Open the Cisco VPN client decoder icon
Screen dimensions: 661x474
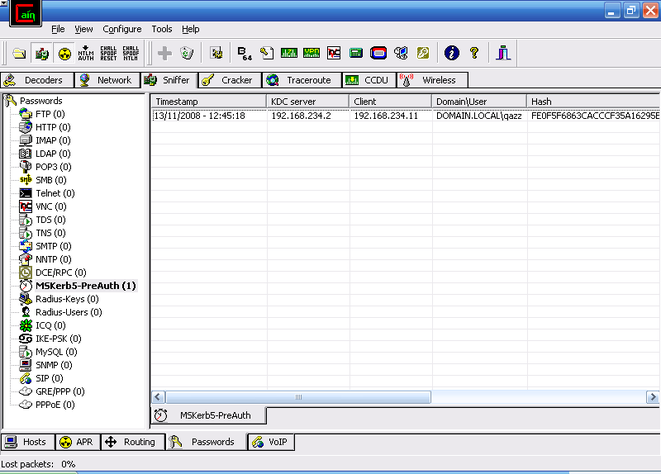pyautogui.click(x=312, y=53)
